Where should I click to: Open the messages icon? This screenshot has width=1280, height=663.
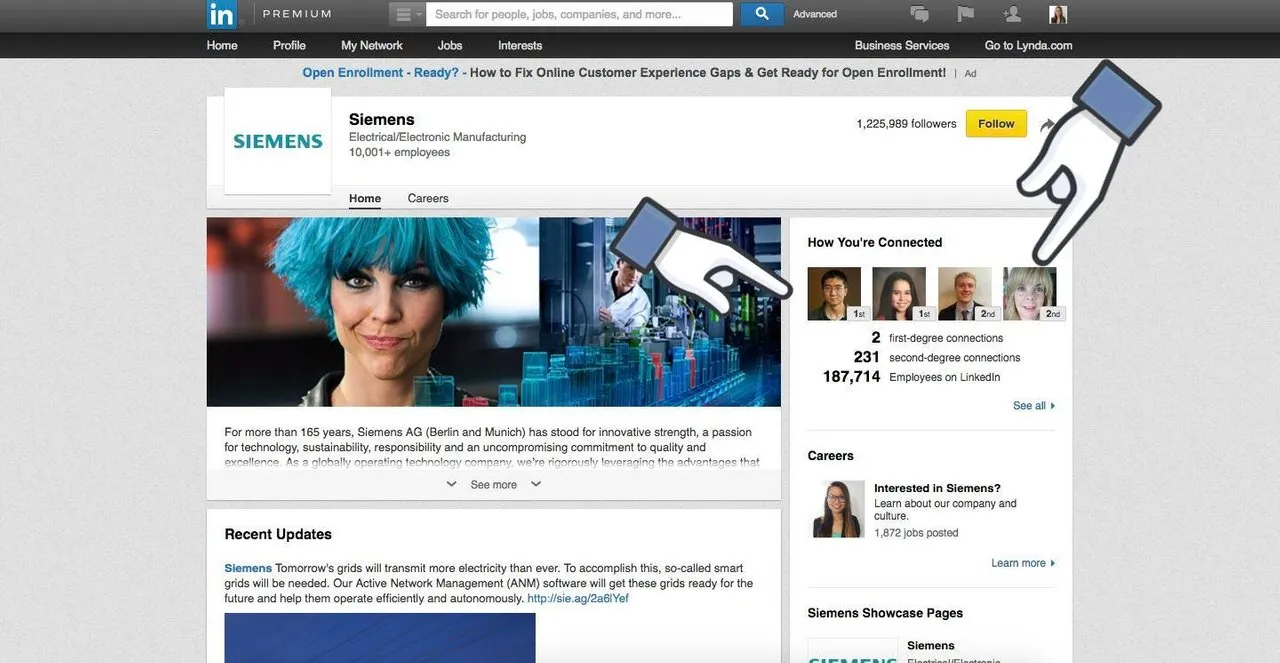(919, 14)
